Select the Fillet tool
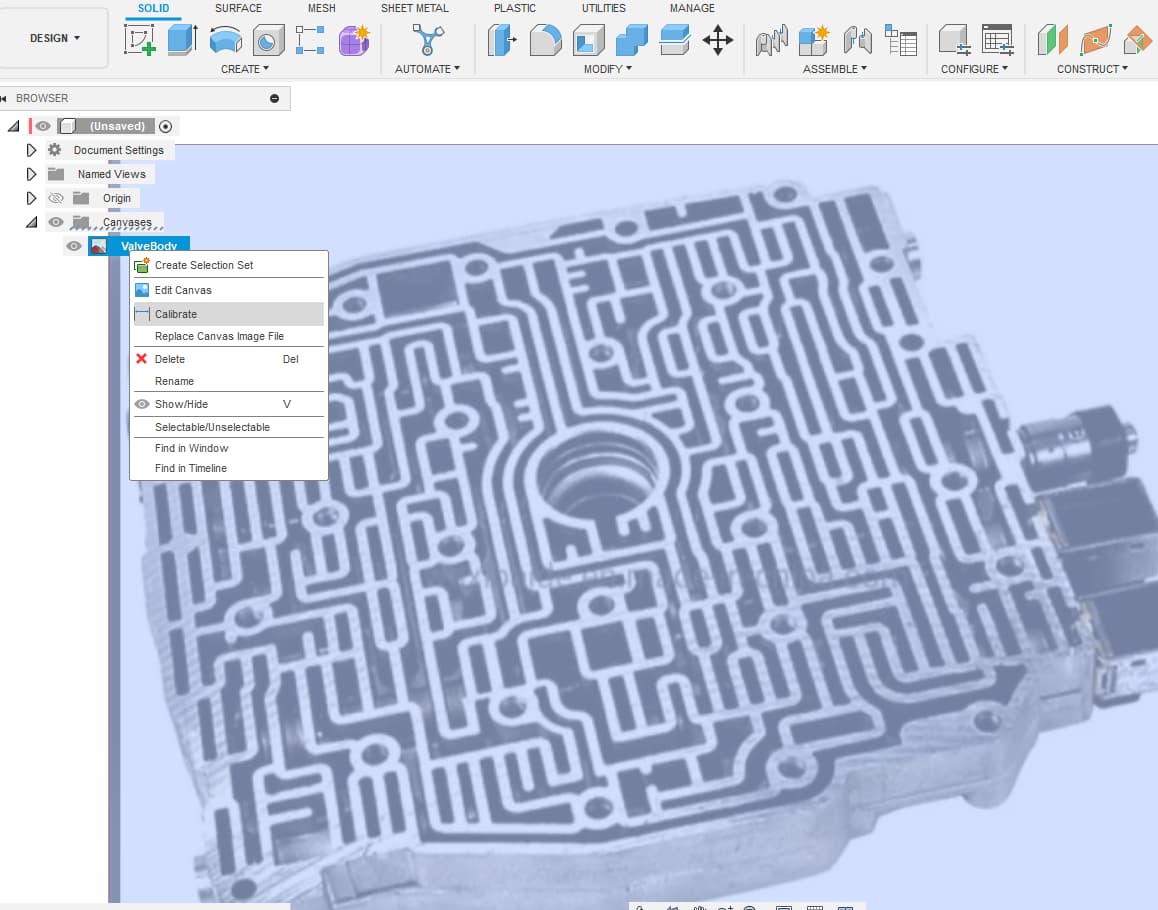The width and height of the screenshot is (1158, 910). (546, 40)
